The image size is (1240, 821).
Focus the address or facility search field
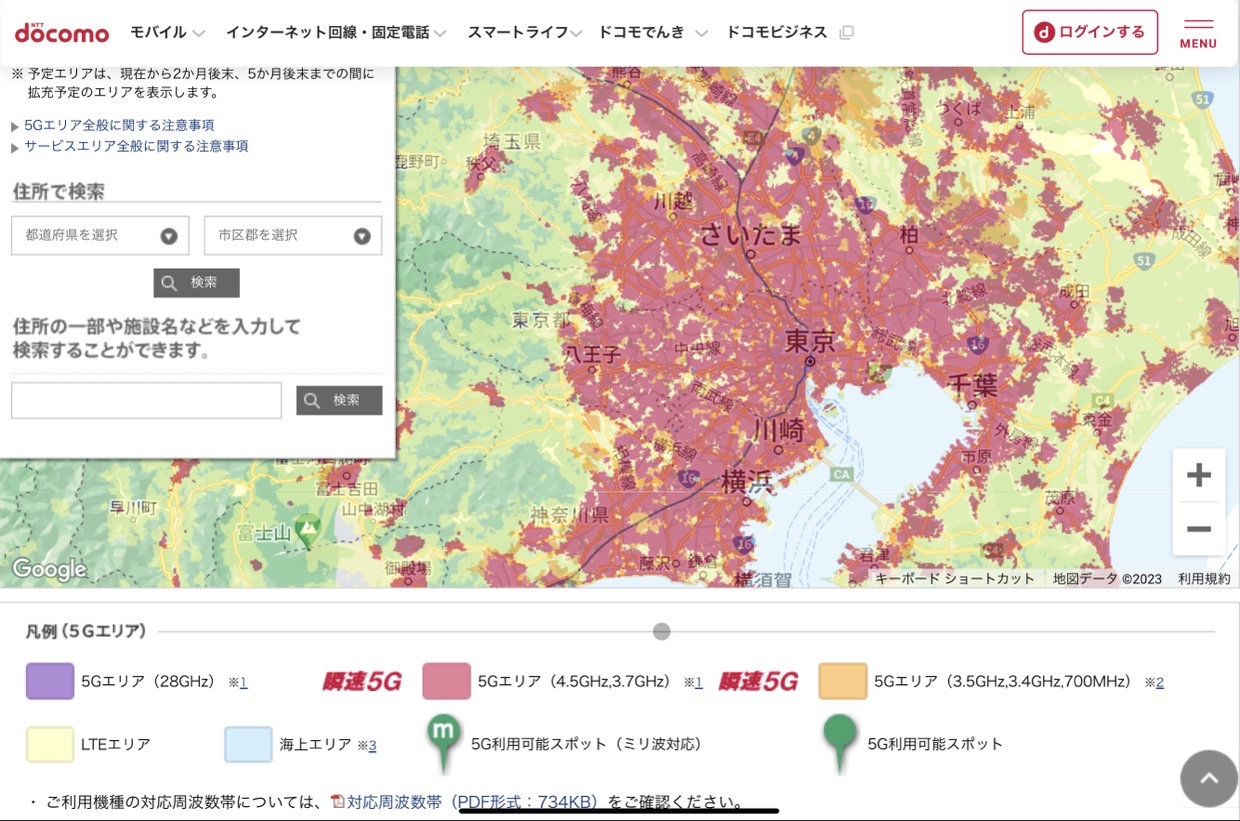click(146, 401)
